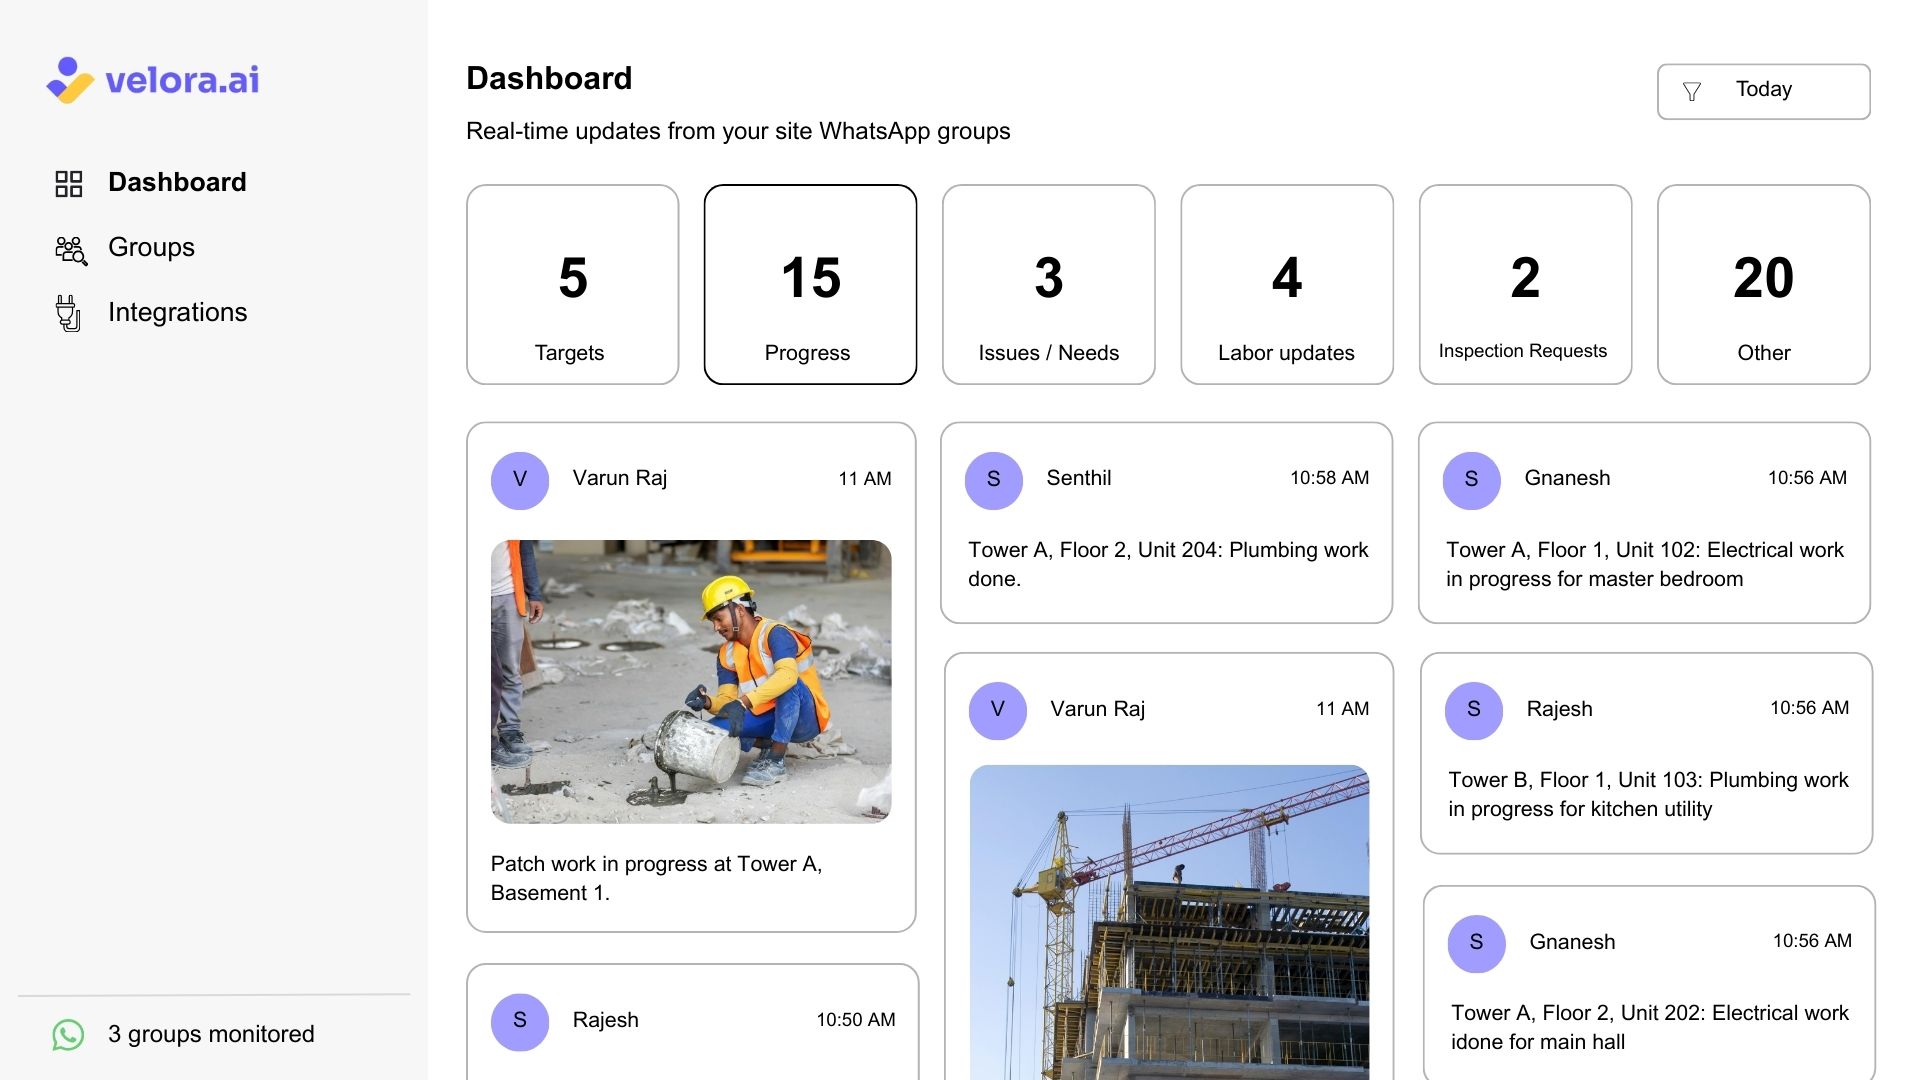Viewport: 1920px width, 1080px height.
Task: Click the WhatsApp icon near groups monitored
Action: point(67,1034)
